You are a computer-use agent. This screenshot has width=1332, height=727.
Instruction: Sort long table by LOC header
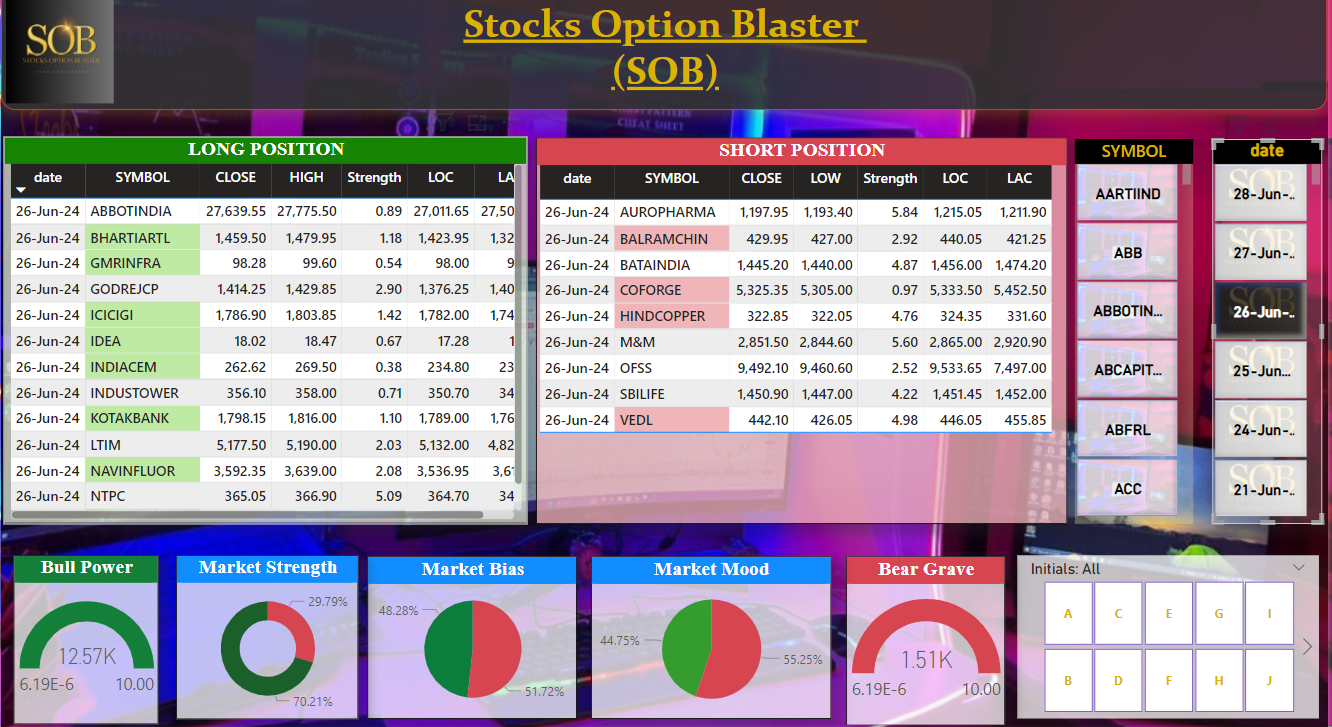click(x=441, y=178)
